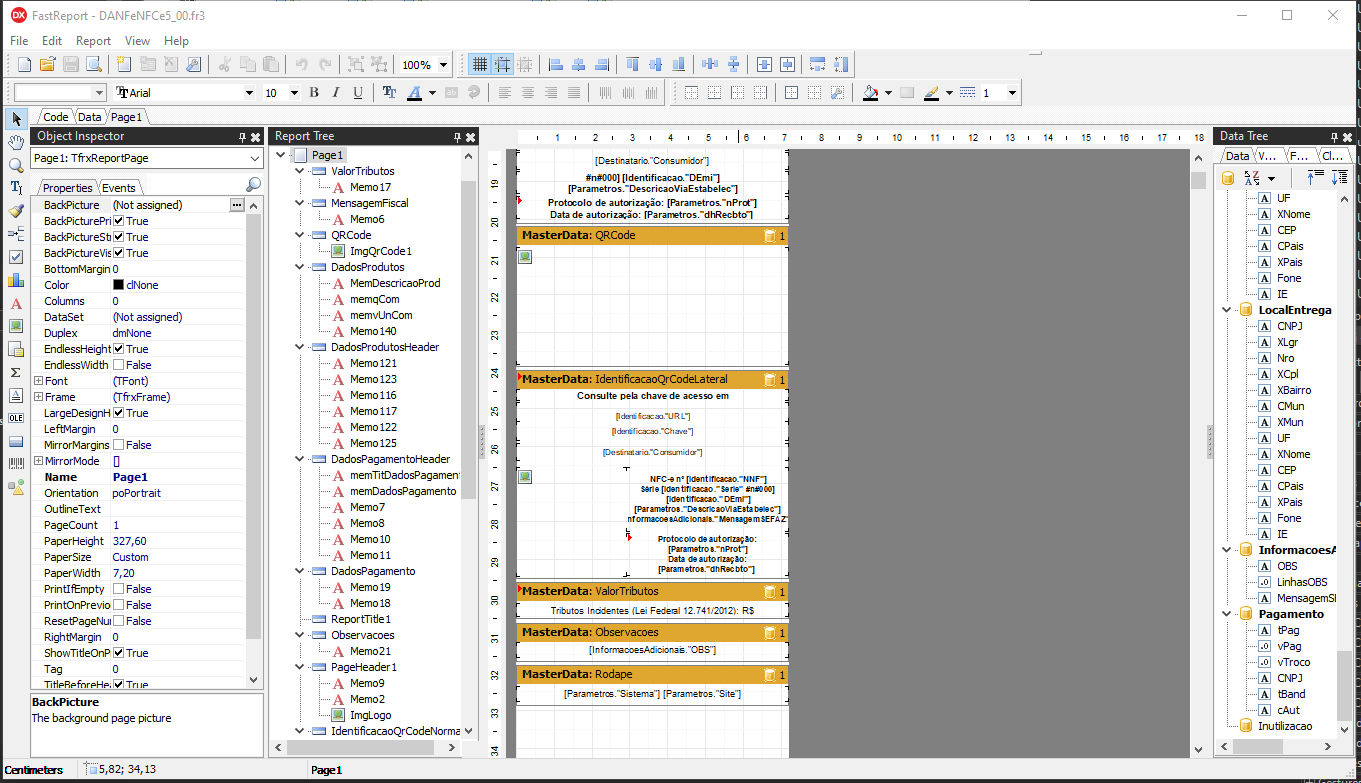Image resolution: width=1361 pixels, height=783 pixels.
Task: Select the Zoom magnifier tool
Action: tap(16, 165)
